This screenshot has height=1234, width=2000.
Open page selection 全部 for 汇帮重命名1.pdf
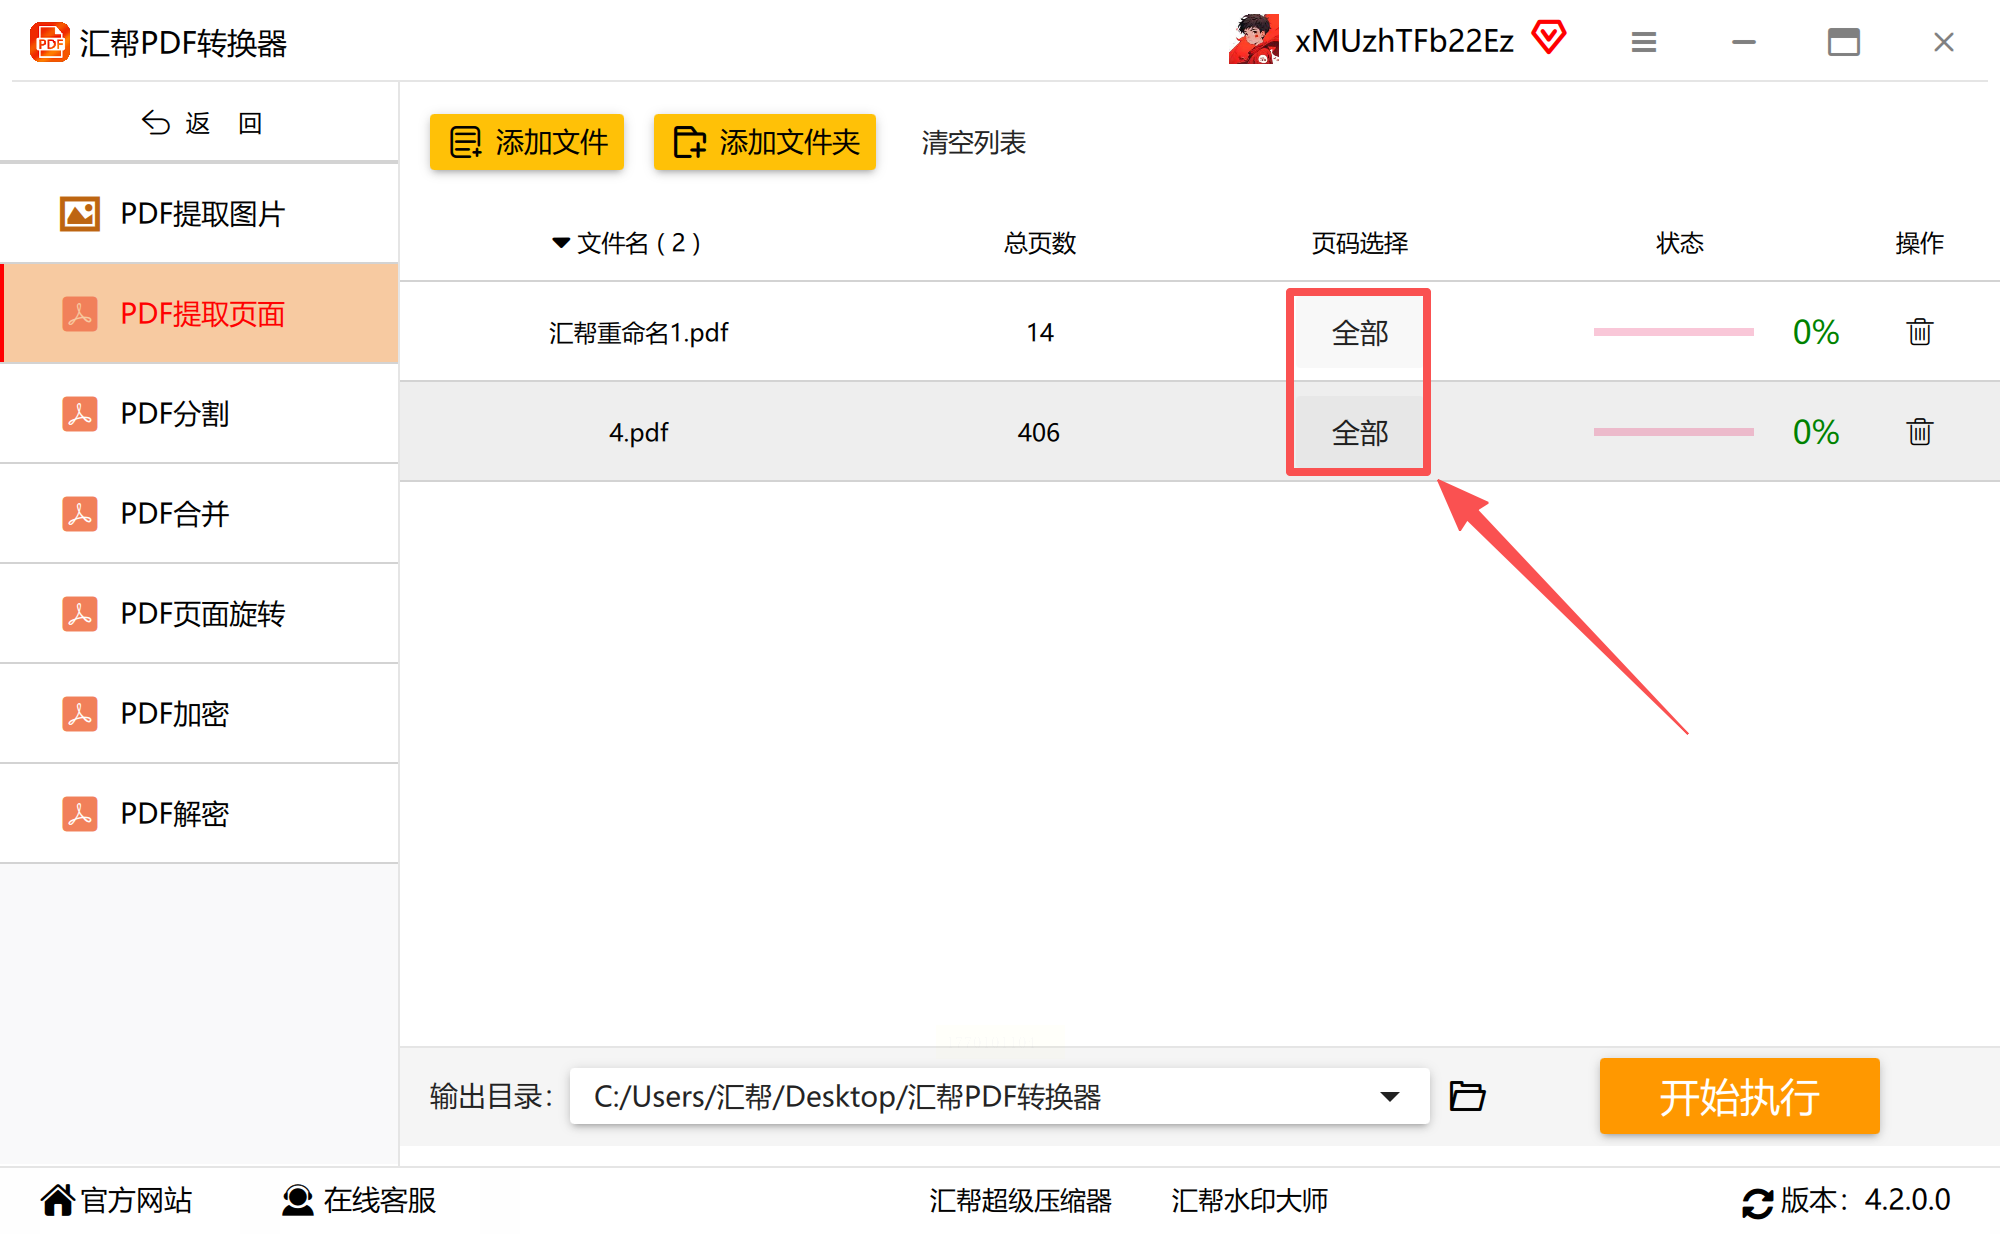1359,333
